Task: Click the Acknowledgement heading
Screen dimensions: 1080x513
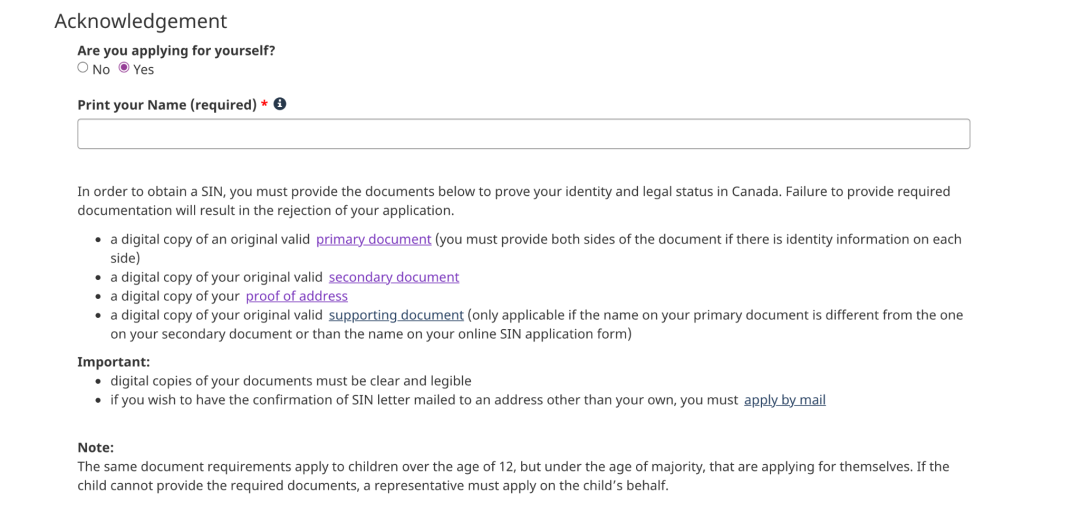Action: [140, 20]
